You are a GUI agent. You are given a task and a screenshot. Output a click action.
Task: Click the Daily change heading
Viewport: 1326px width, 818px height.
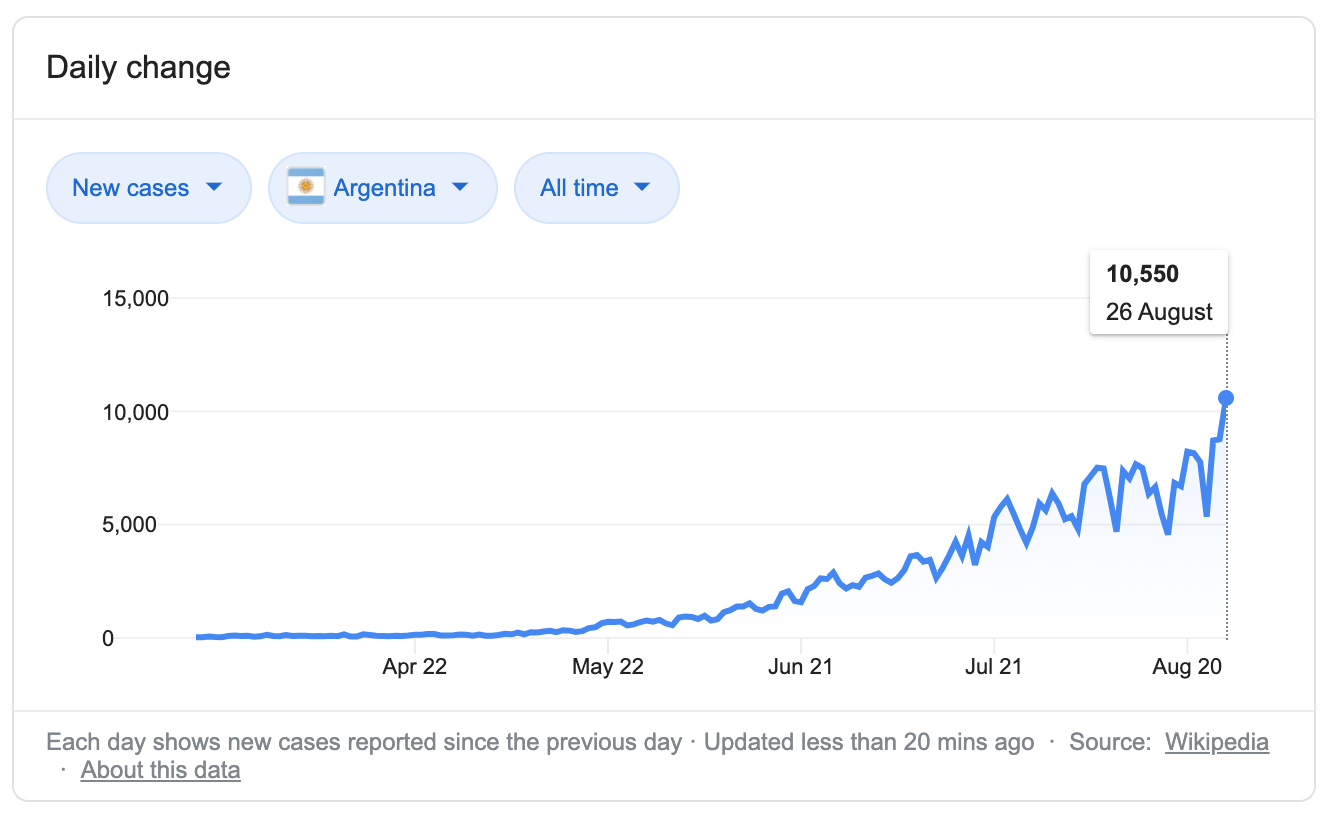139,67
